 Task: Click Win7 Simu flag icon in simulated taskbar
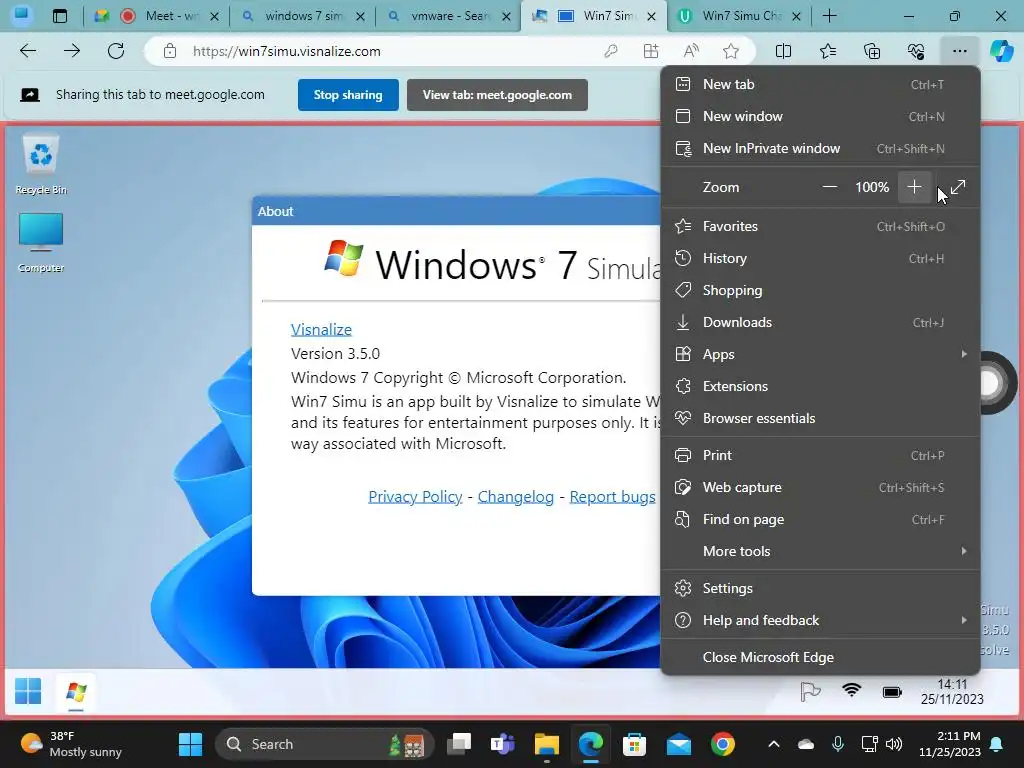[76, 692]
